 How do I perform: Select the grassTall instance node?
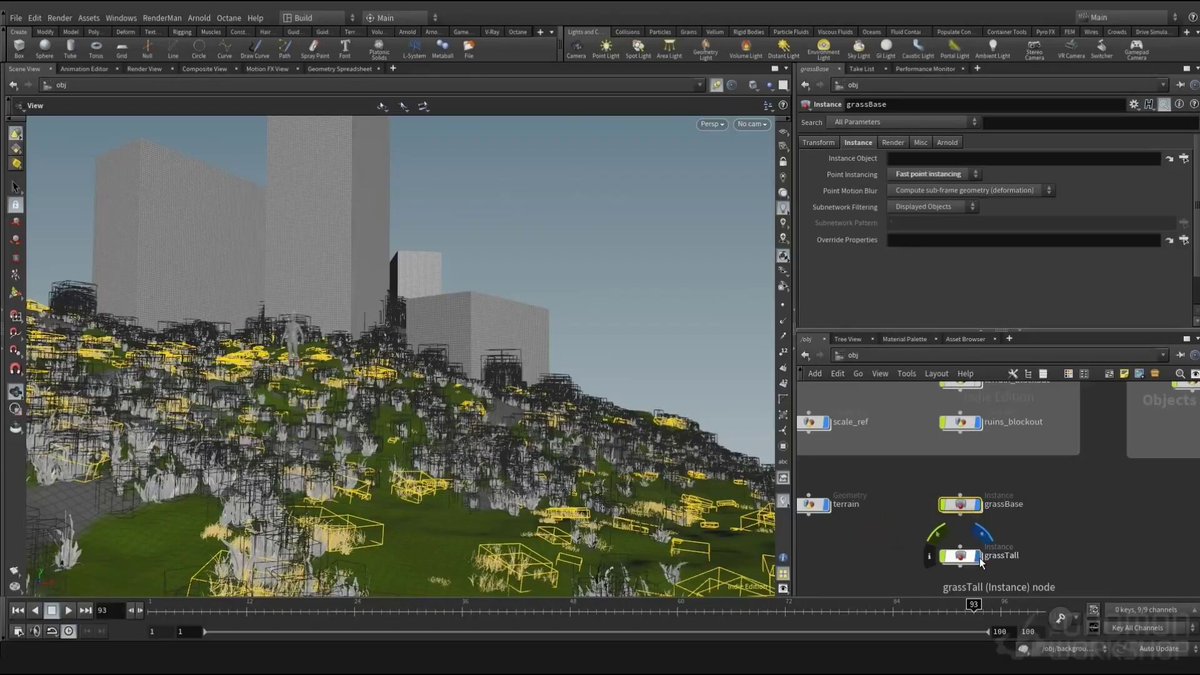click(x=961, y=555)
